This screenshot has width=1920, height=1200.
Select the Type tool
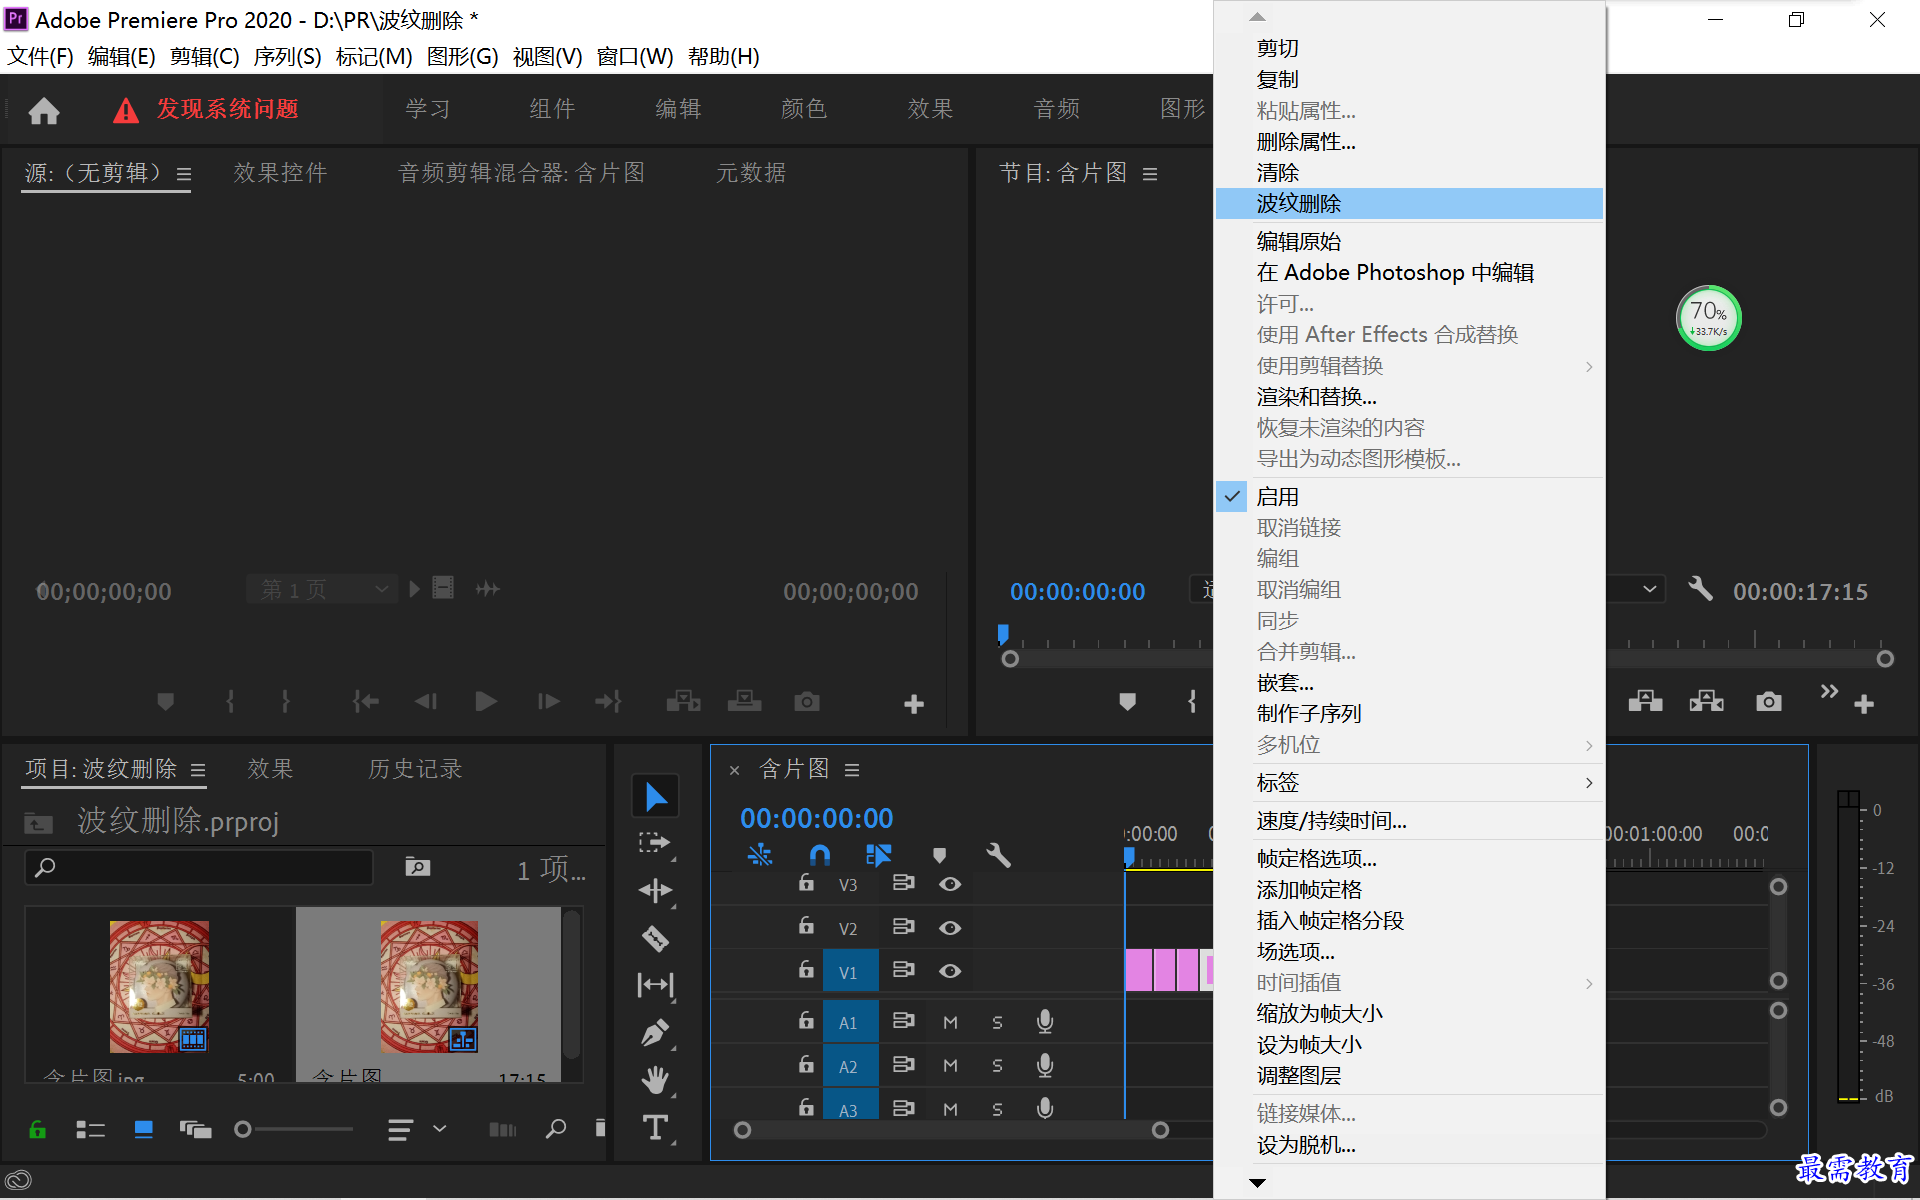(655, 1128)
